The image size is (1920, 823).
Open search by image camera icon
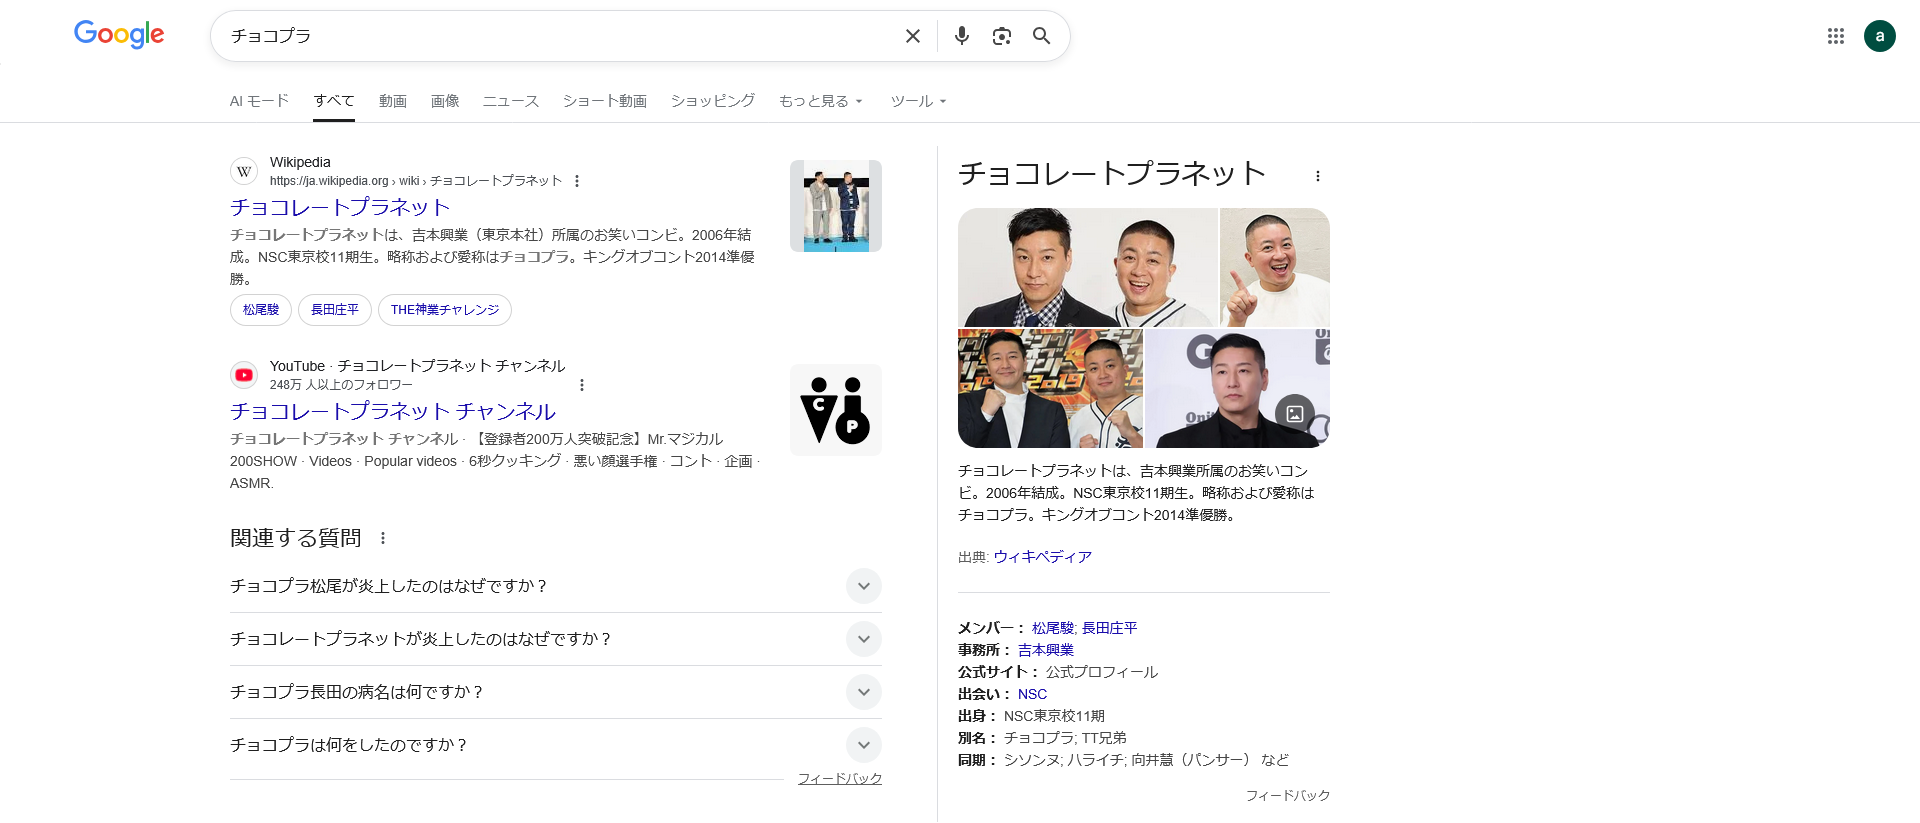point(1001,36)
